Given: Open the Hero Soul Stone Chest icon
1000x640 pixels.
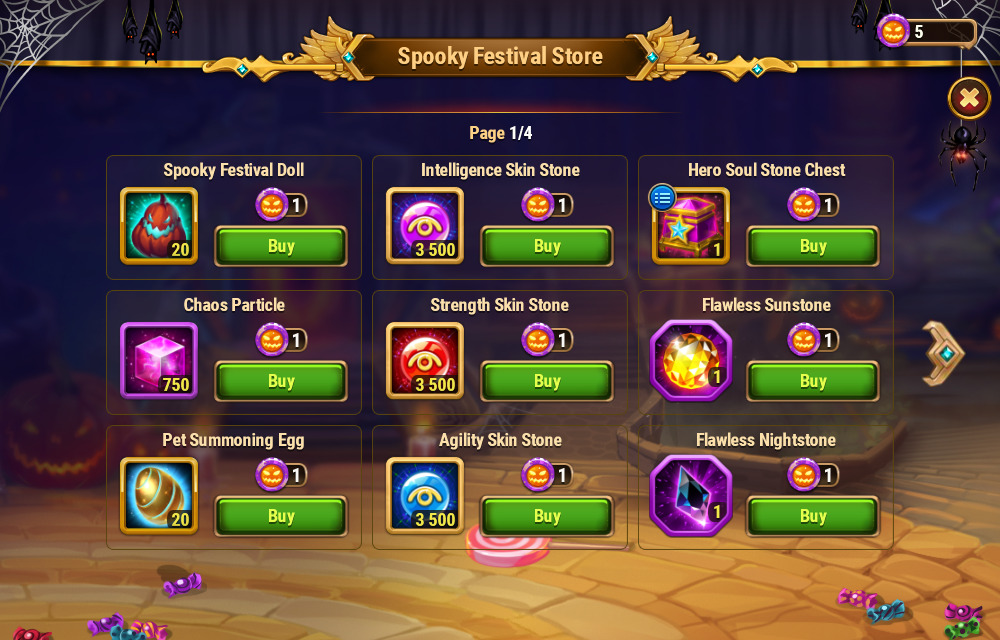Looking at the screenshot, I should 691,226.
